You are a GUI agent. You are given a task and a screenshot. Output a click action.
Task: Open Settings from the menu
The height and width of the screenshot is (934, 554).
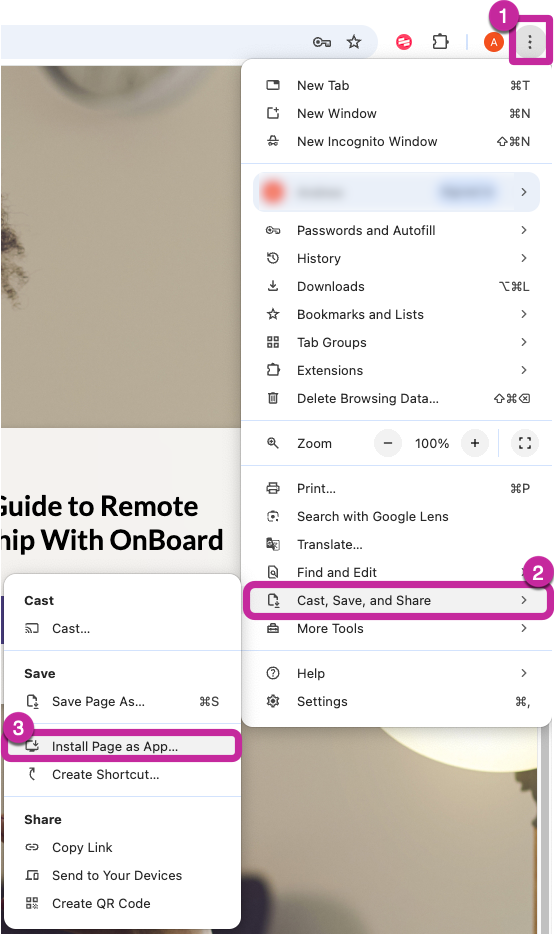(x=397, y=702)
